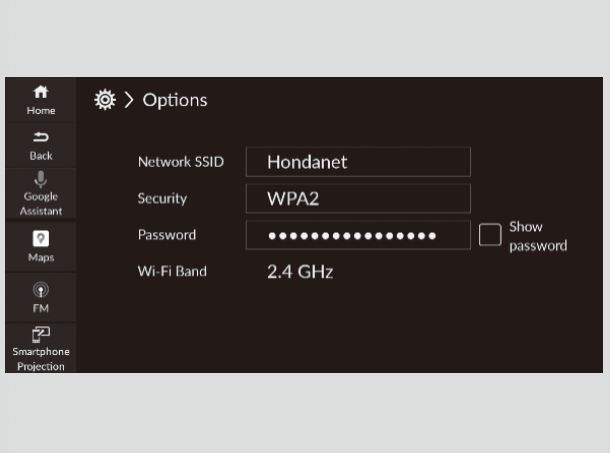Change the Wi-Fi Band 2.4 GHz value
The width and height of the screenshot is (610, 453).
point(300,271)
